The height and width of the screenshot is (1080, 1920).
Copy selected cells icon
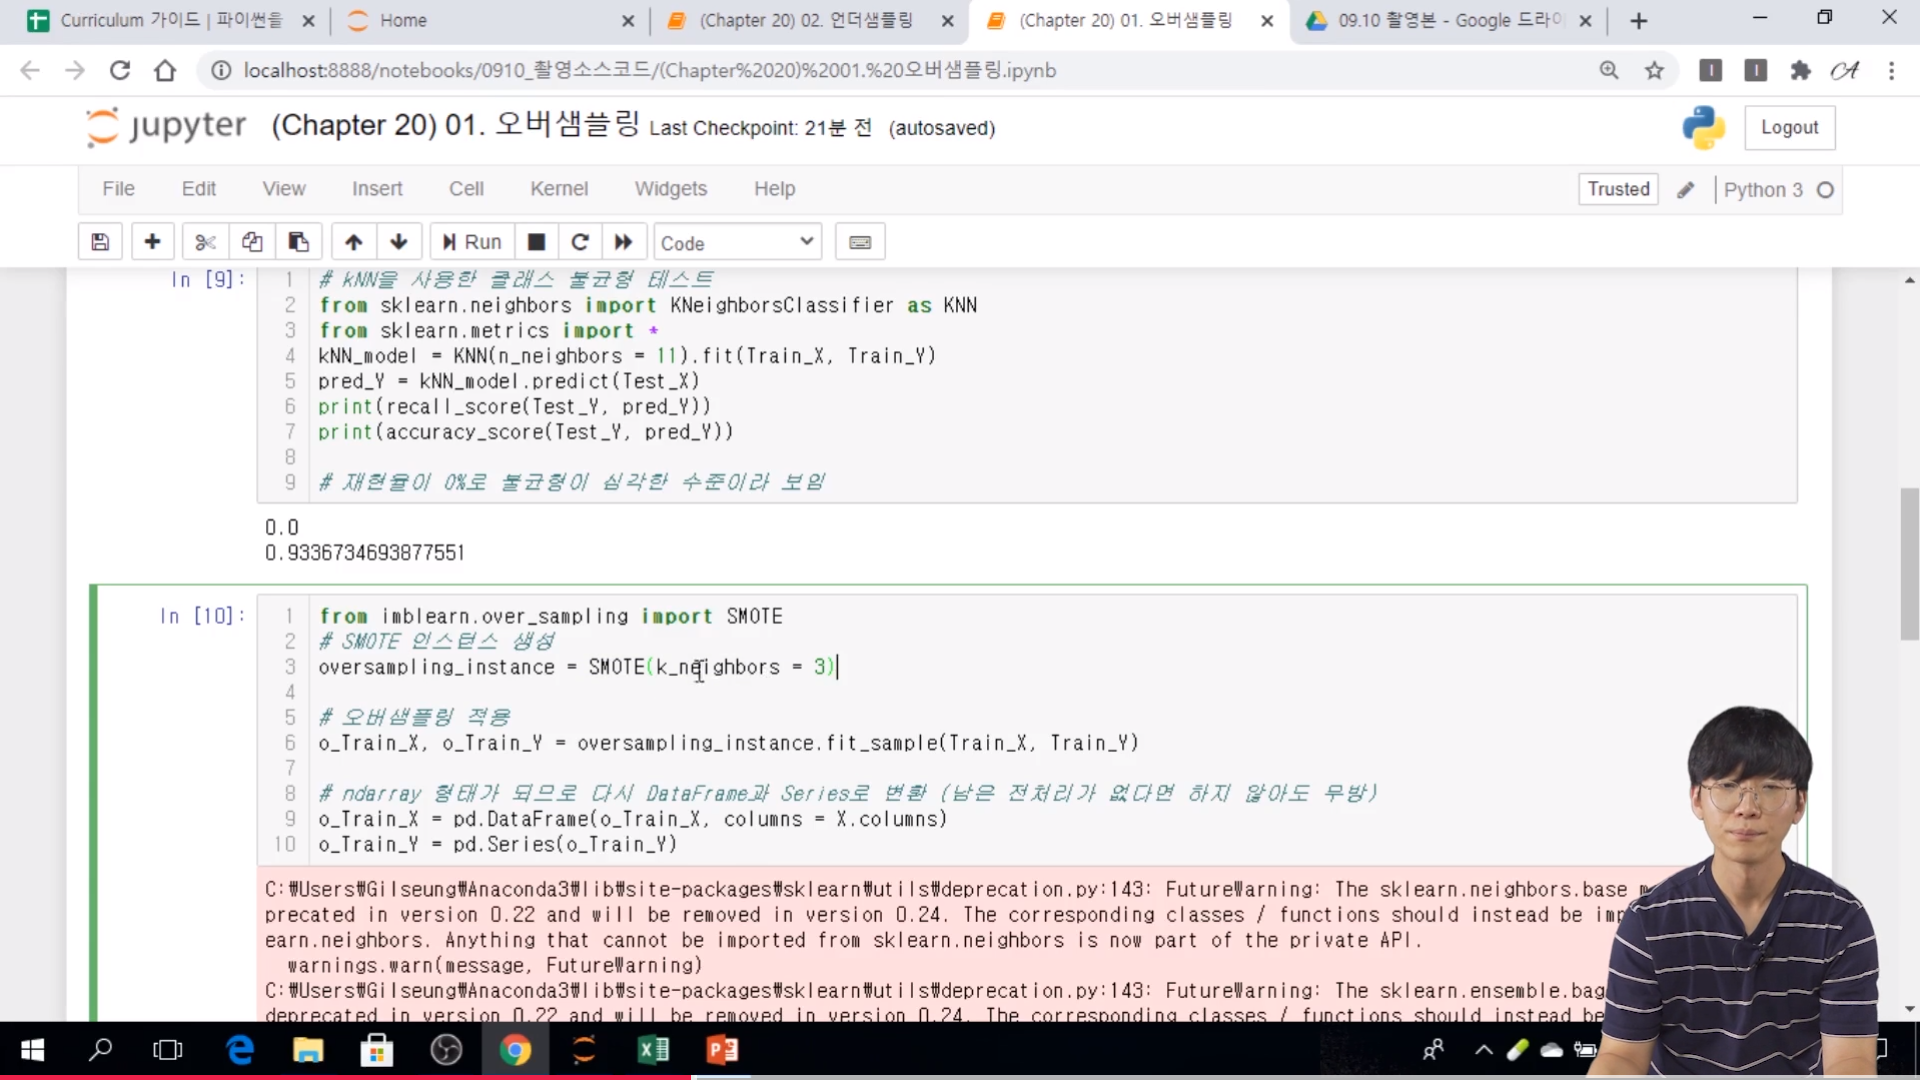point(252,242)
